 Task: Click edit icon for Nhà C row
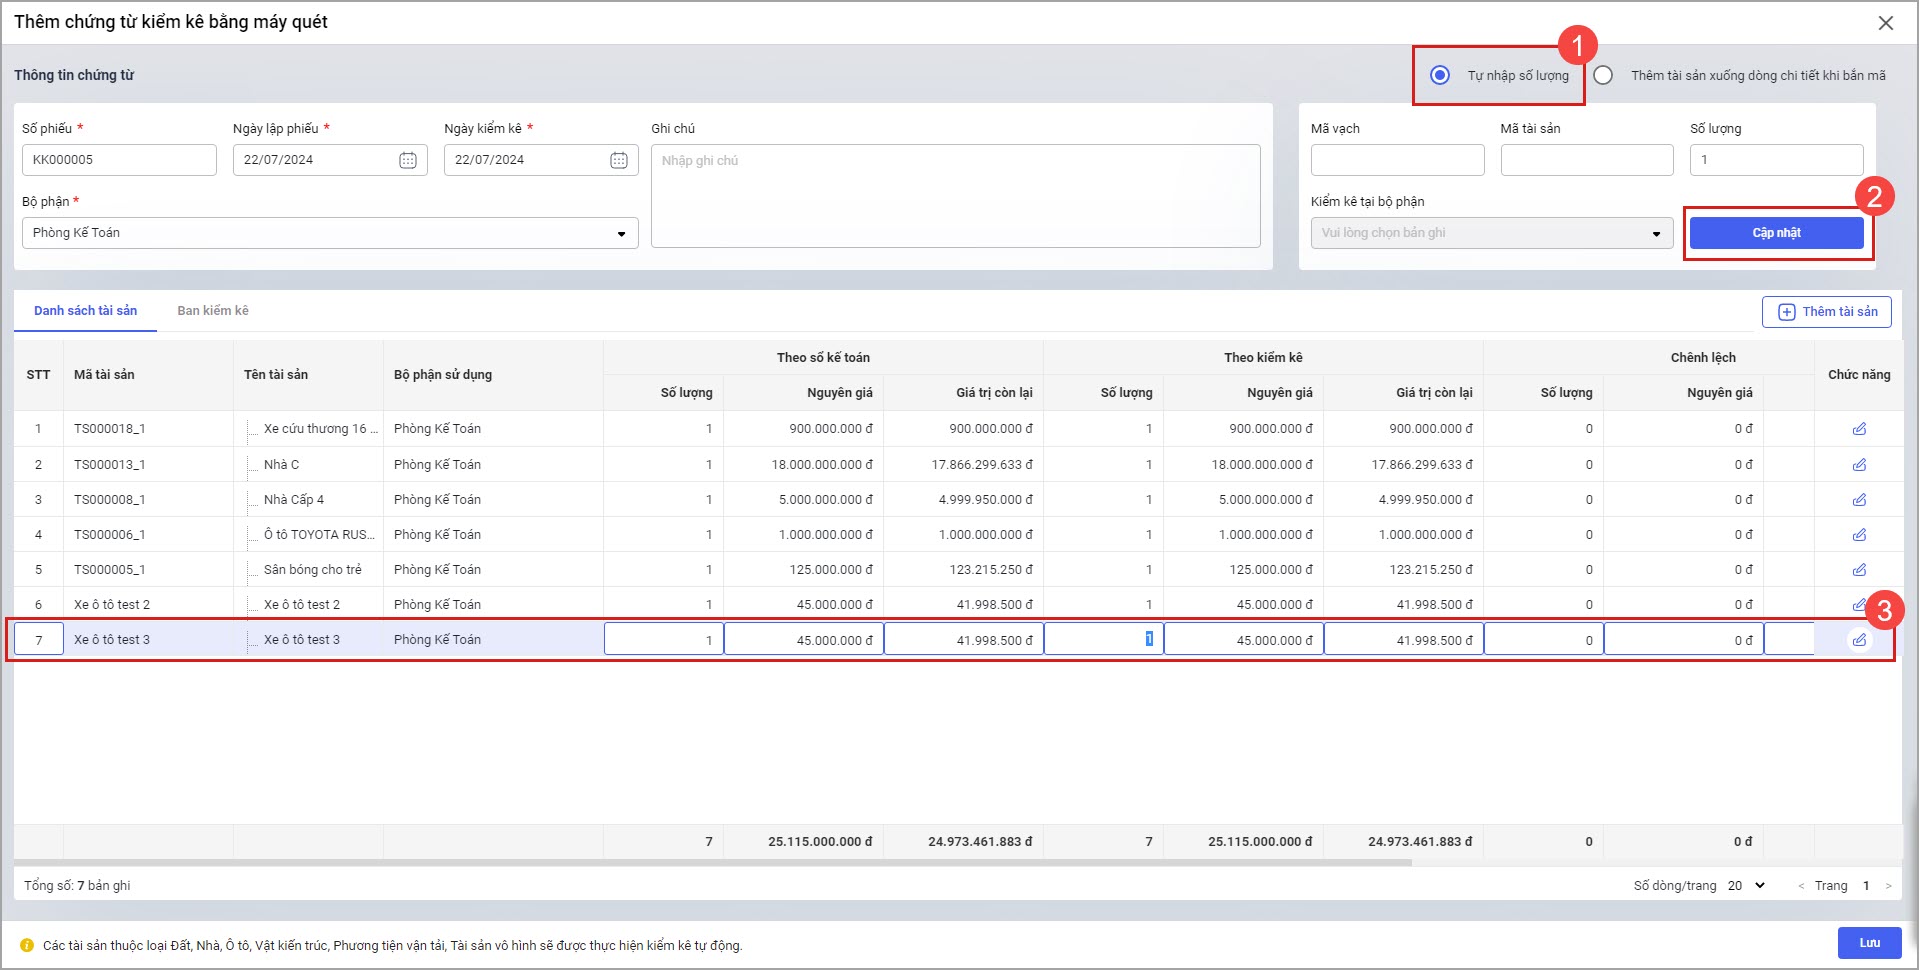(x=1859, y=465)
